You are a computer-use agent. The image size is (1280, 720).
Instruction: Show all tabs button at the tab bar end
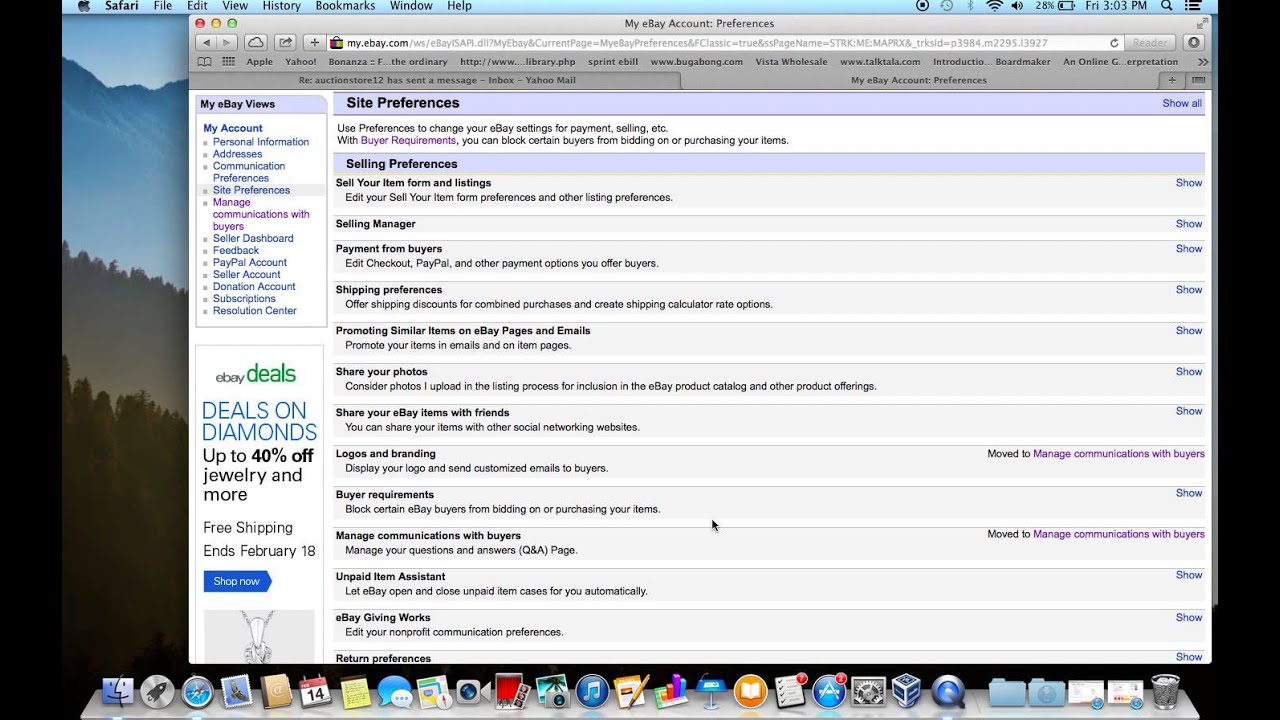click(x=1198, y=80)
